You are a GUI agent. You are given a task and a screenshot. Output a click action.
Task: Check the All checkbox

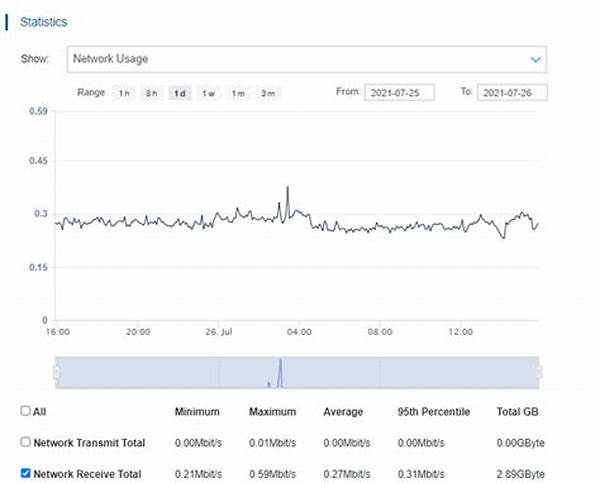(26, 411)
